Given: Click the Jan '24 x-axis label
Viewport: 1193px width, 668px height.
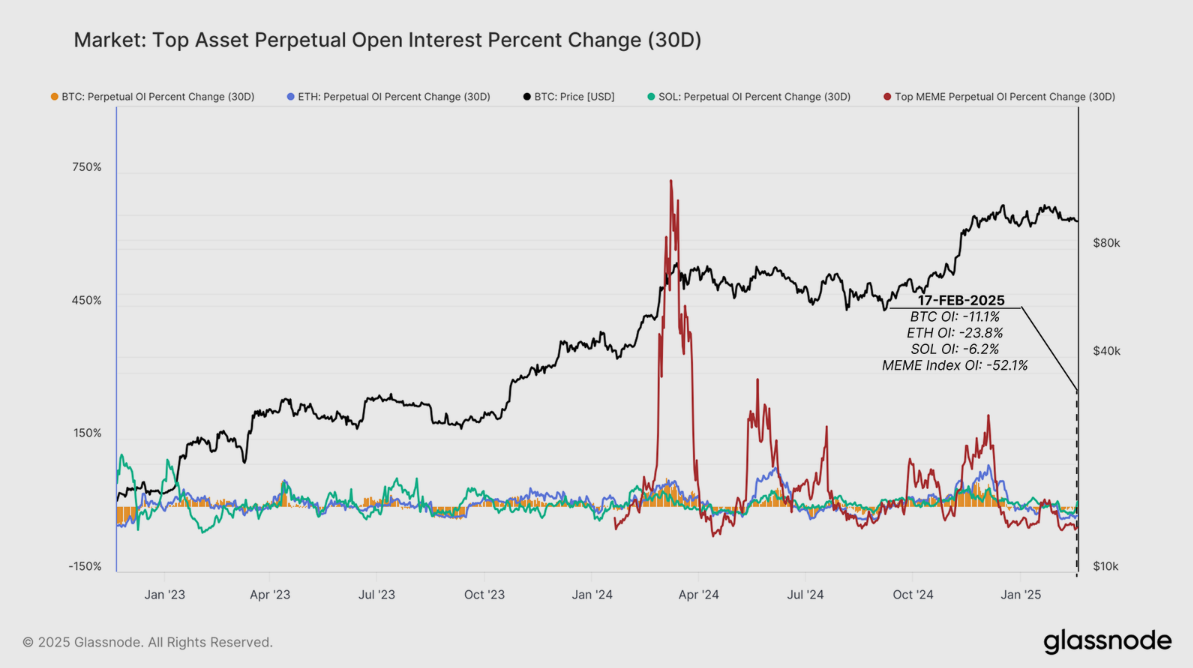Looking at the screenshot, I should (x=592, y=595).
